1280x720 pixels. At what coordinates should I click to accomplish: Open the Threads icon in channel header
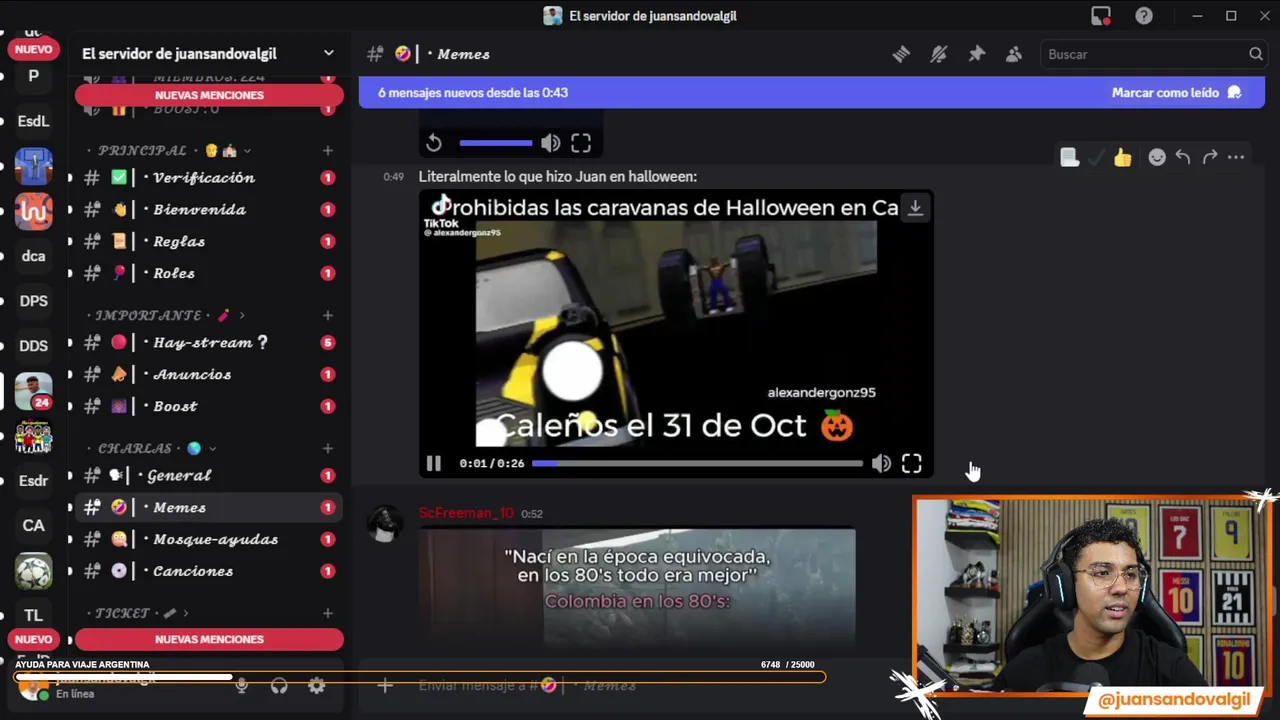point(901,54)
